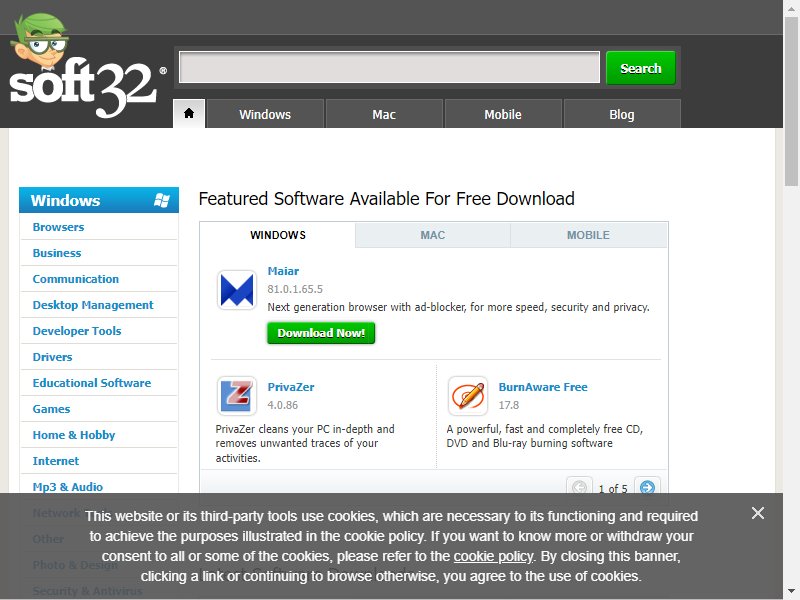
Task: Go to next featured page arrow
Action: coord(647,487)
